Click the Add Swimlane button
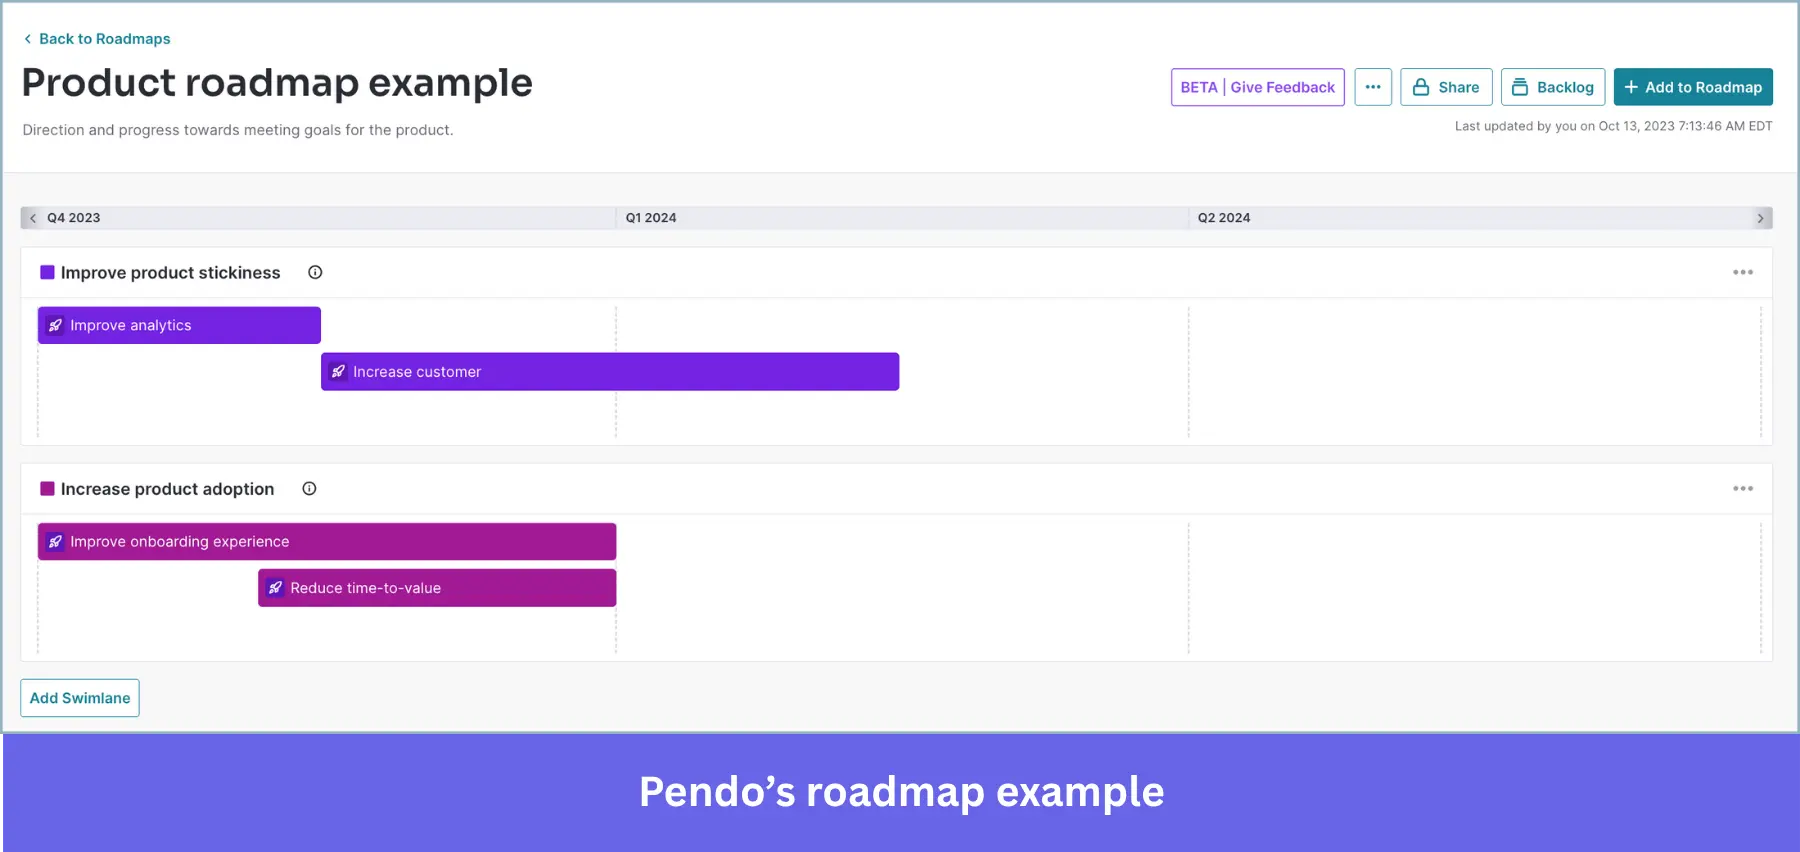Image resolution: width=1800 pixels, height=852 pixels. 79,697
